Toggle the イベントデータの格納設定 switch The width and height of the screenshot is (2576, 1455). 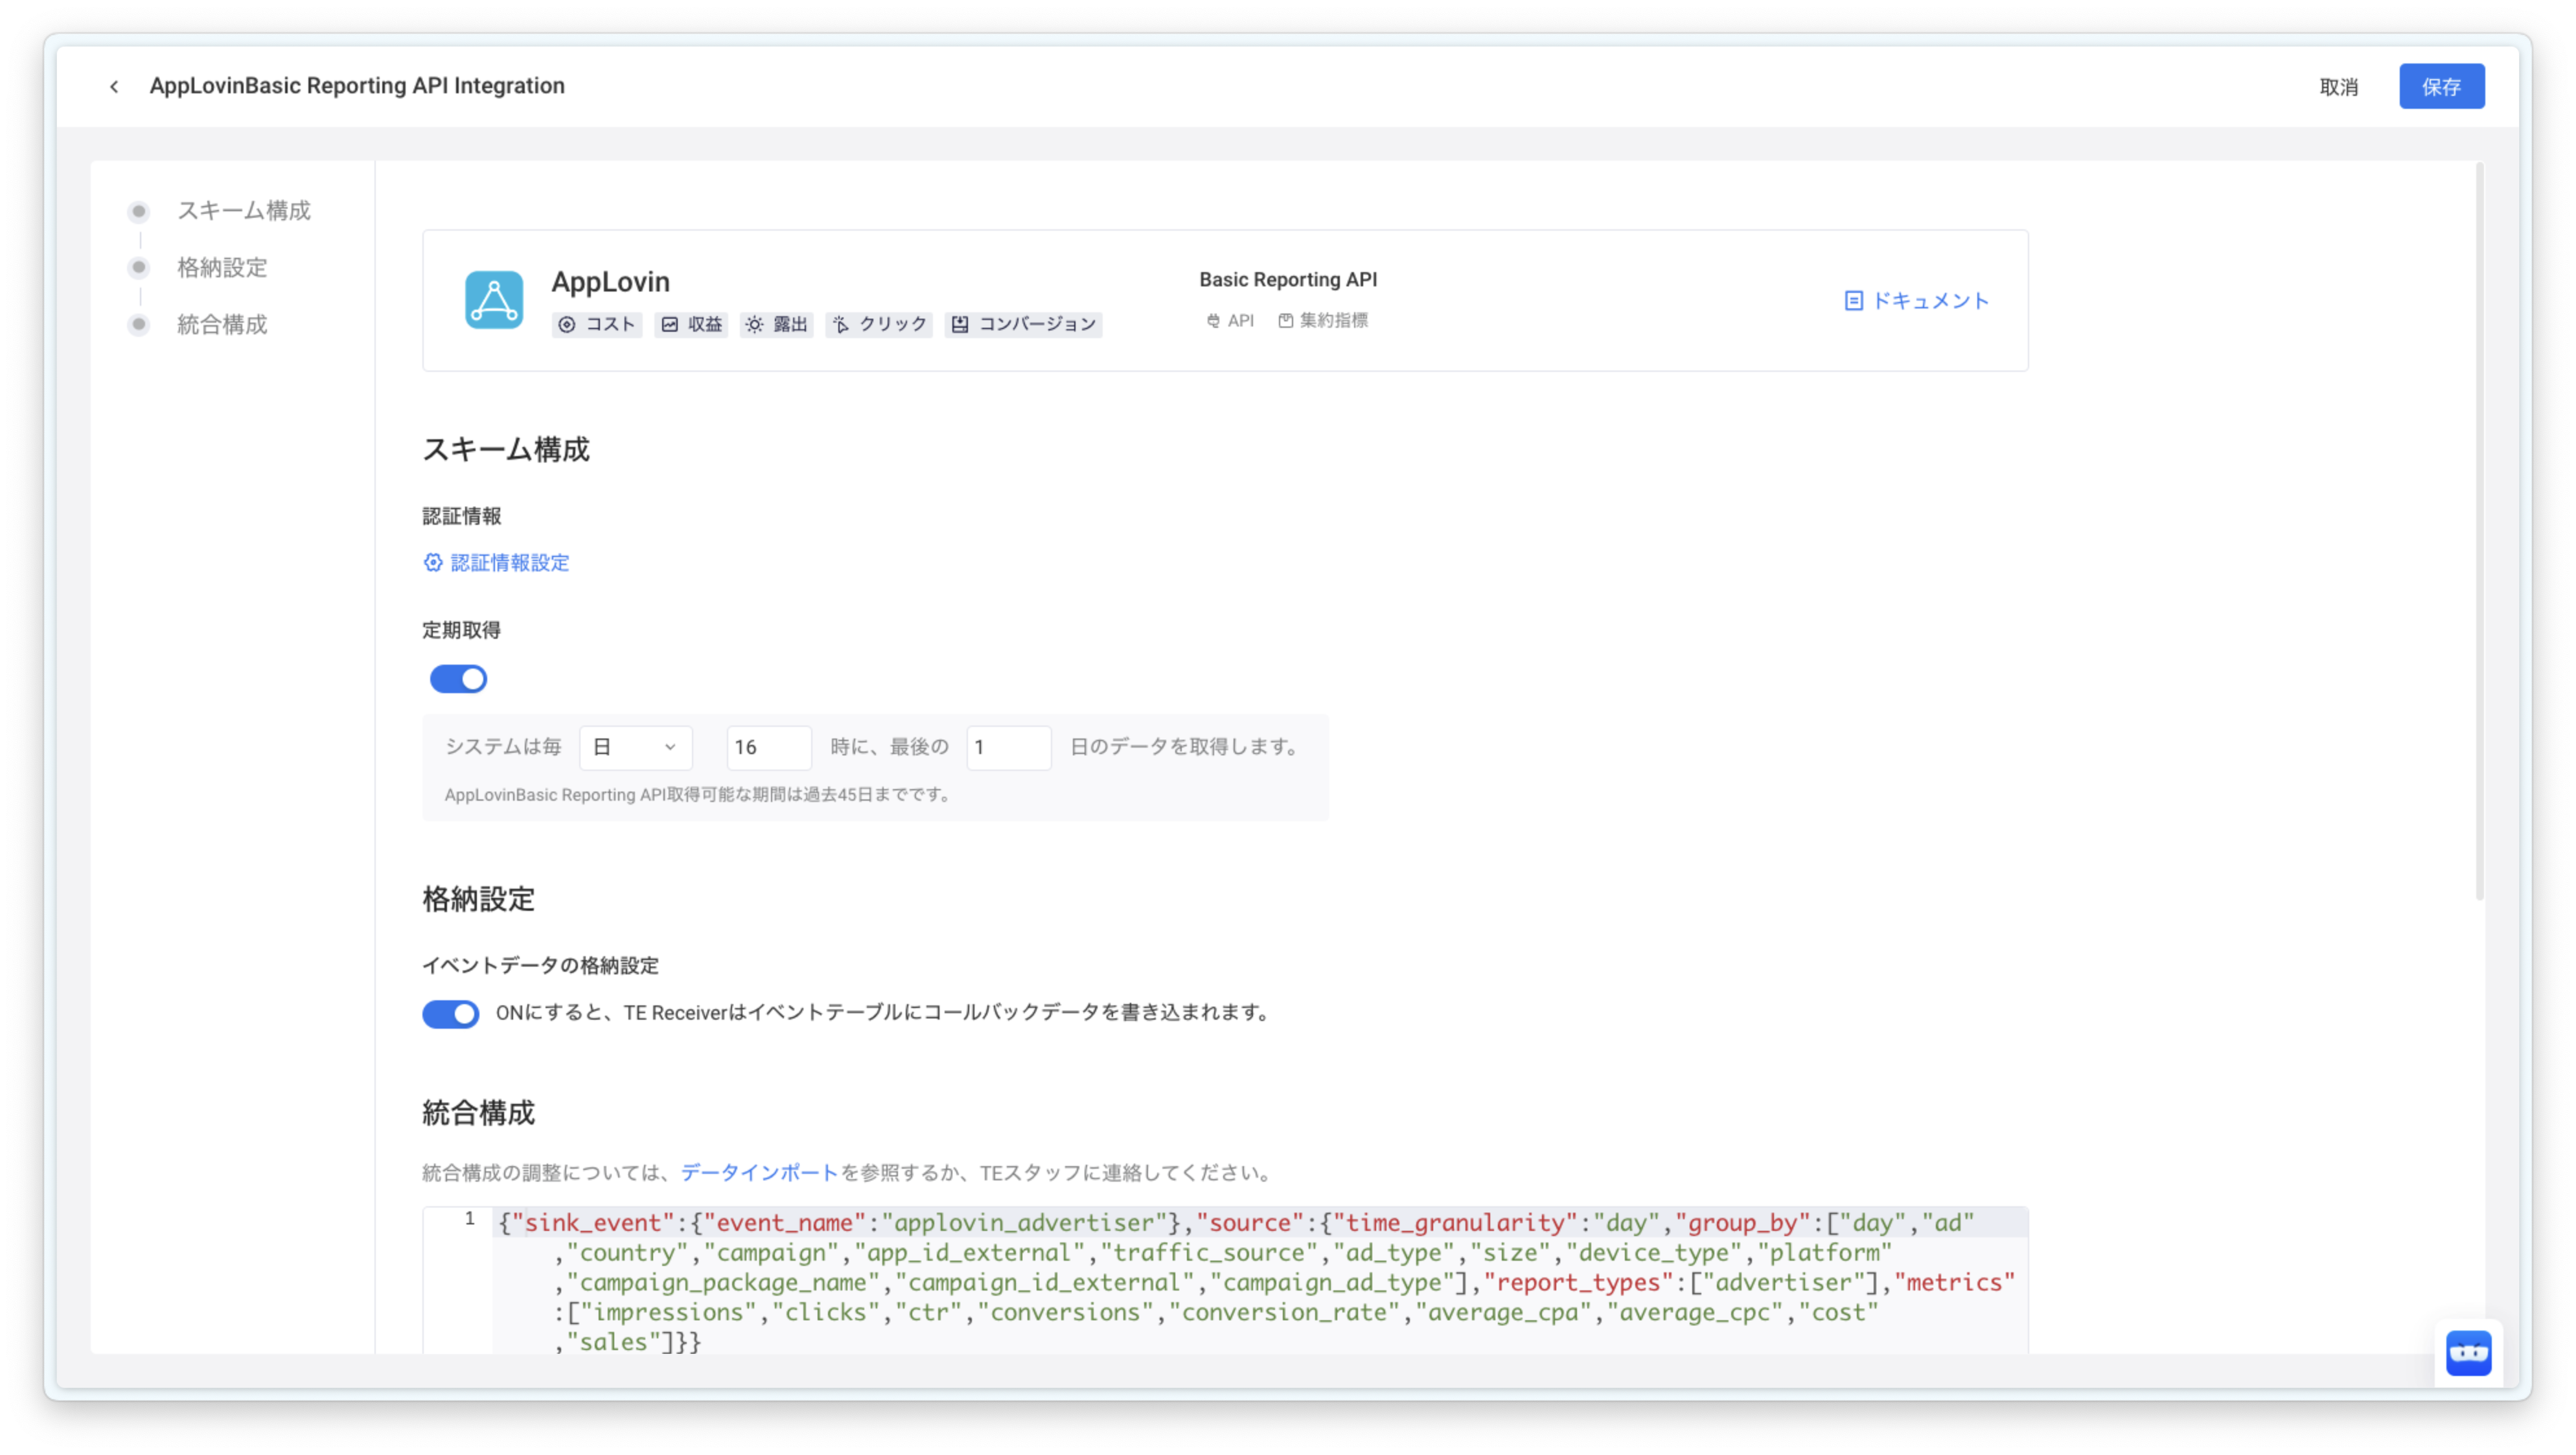pos(450,1013)
